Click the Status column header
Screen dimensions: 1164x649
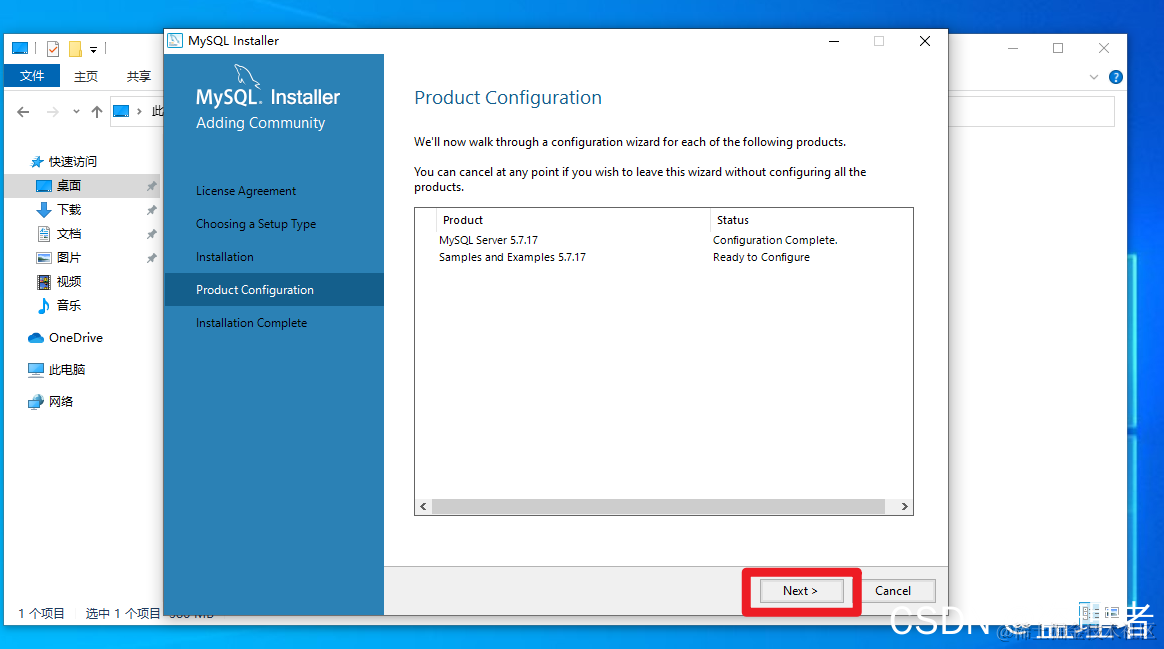click(733, 220)
